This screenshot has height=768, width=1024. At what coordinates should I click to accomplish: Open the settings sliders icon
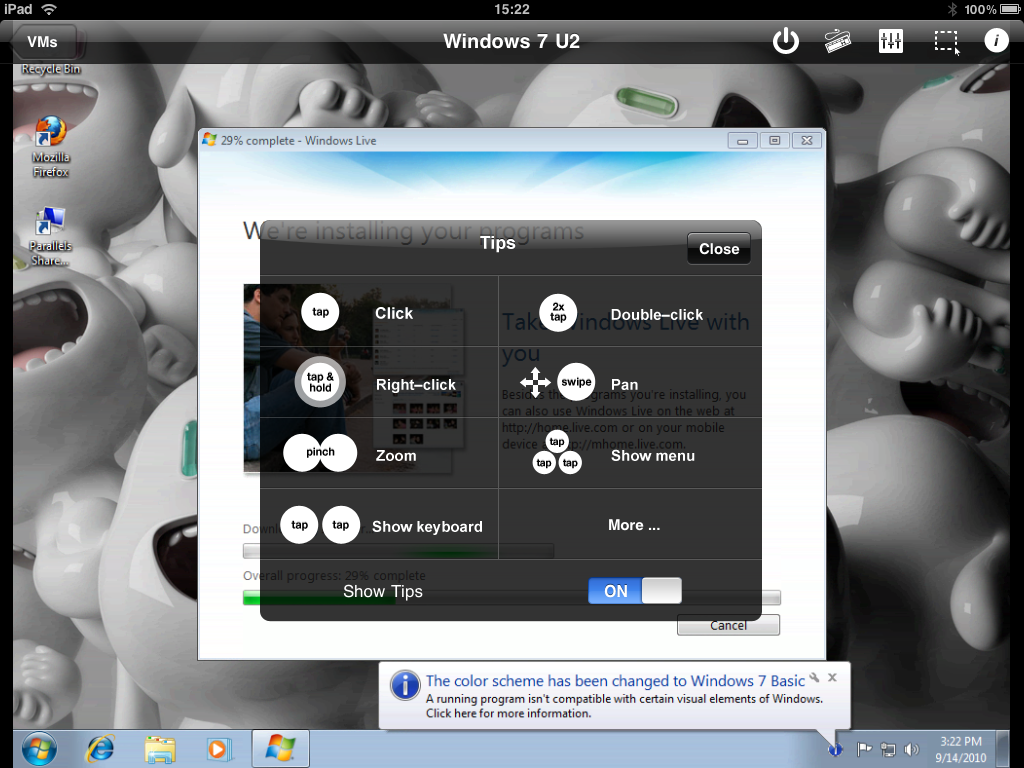[891, 41]
